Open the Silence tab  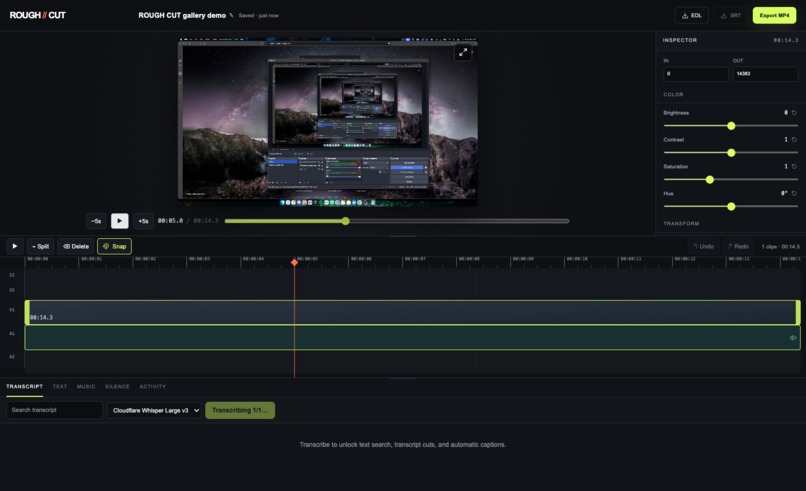(117, 387)
